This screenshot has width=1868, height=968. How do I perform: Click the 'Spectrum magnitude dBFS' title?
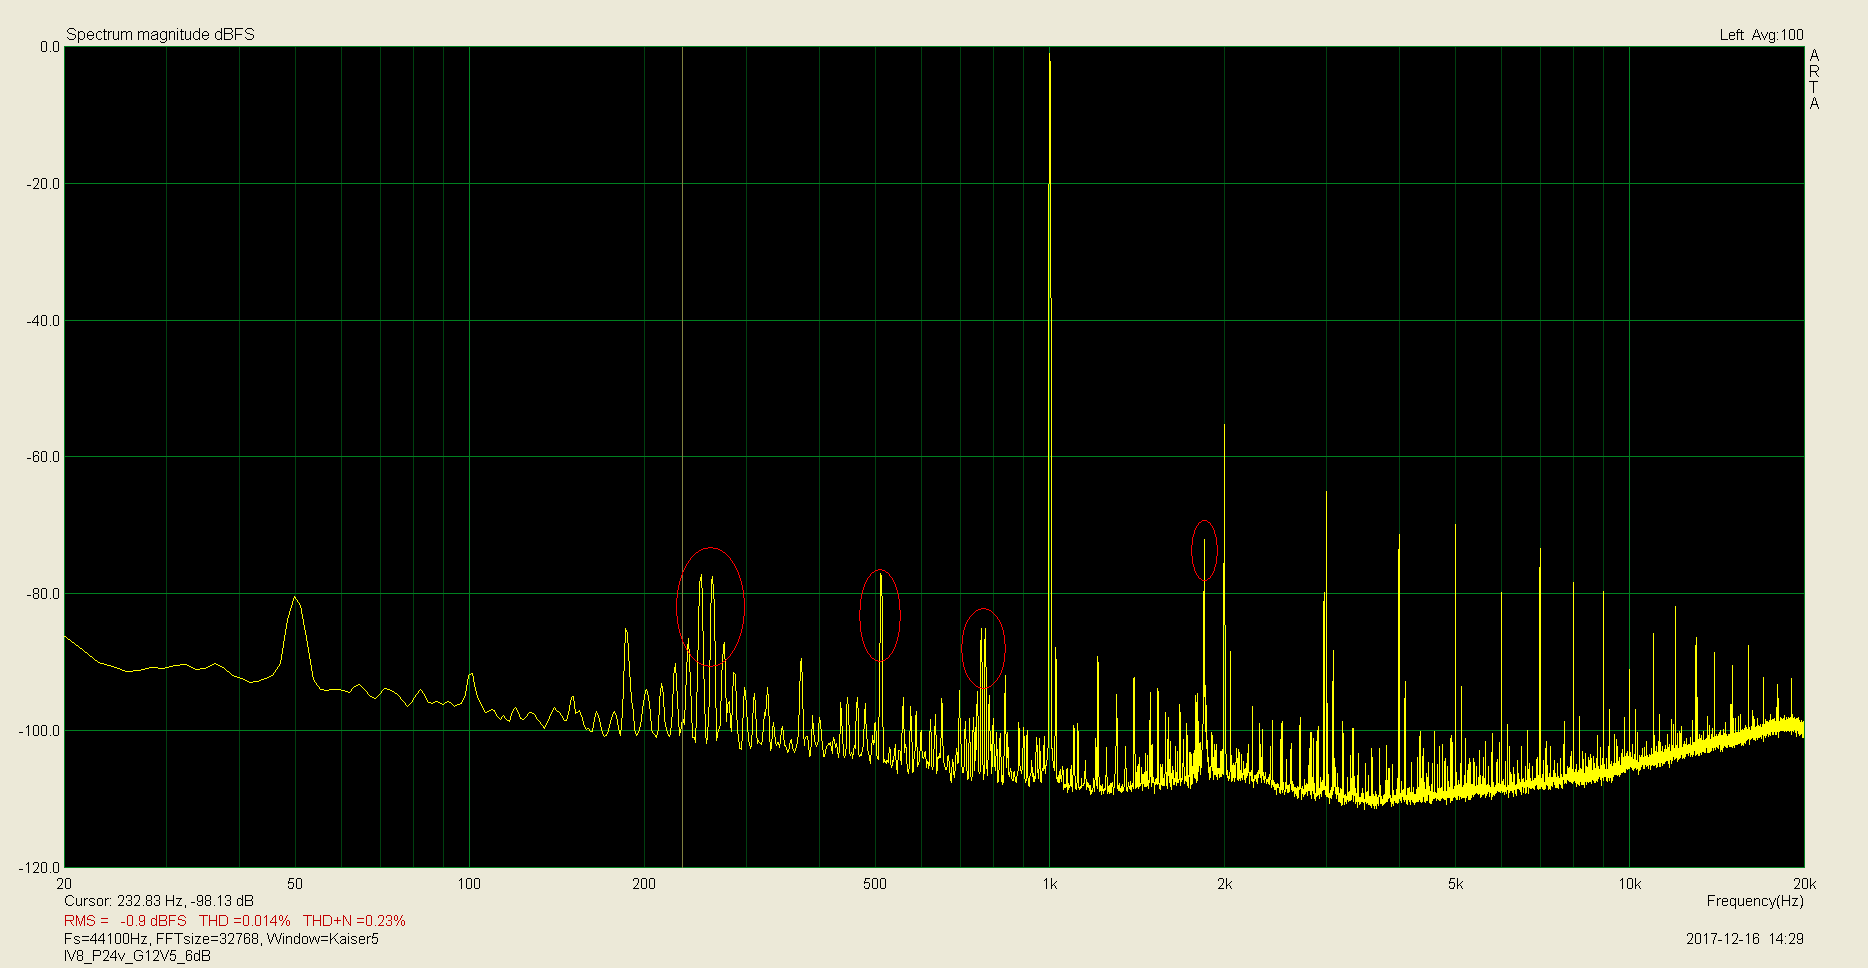click(x=160, y=34)
